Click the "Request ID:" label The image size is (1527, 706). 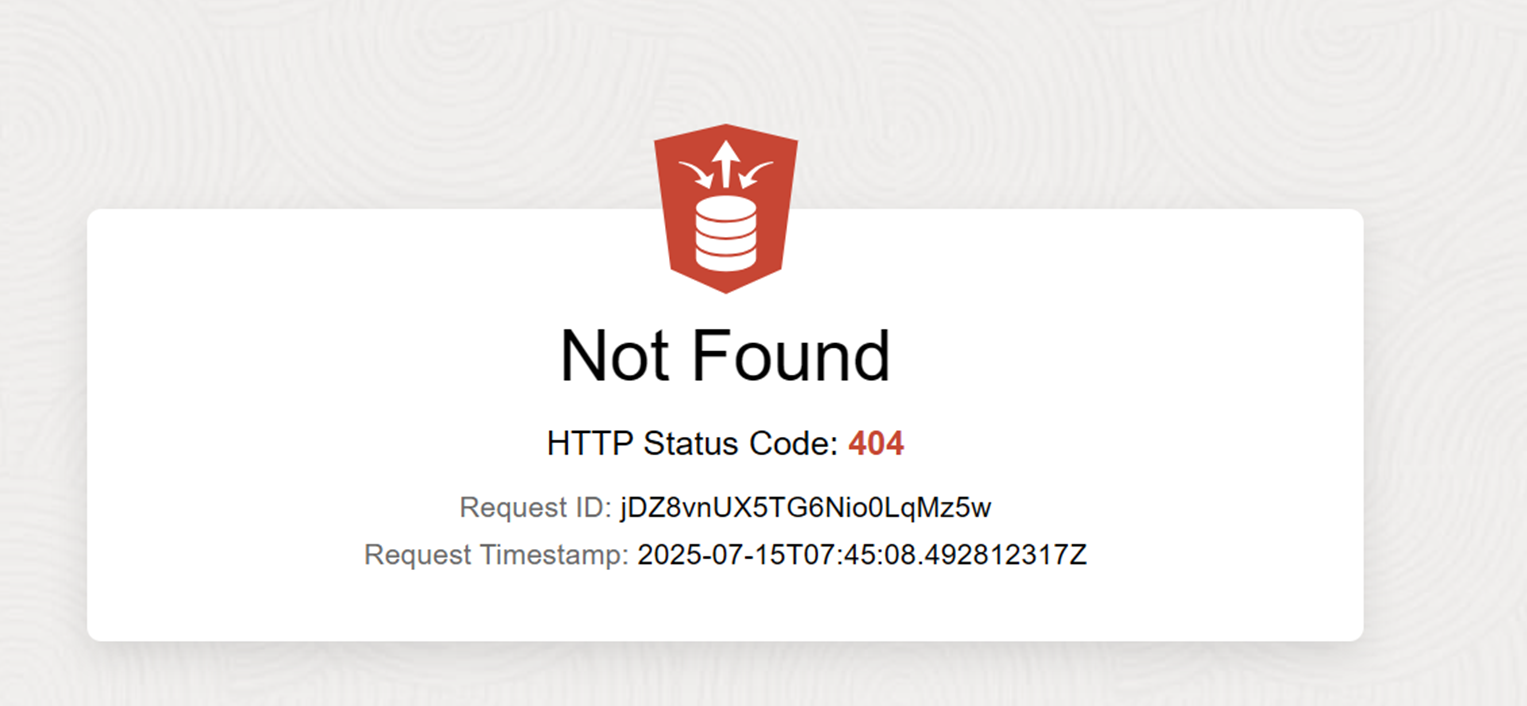pyautogui.click(x=535, y=508)
